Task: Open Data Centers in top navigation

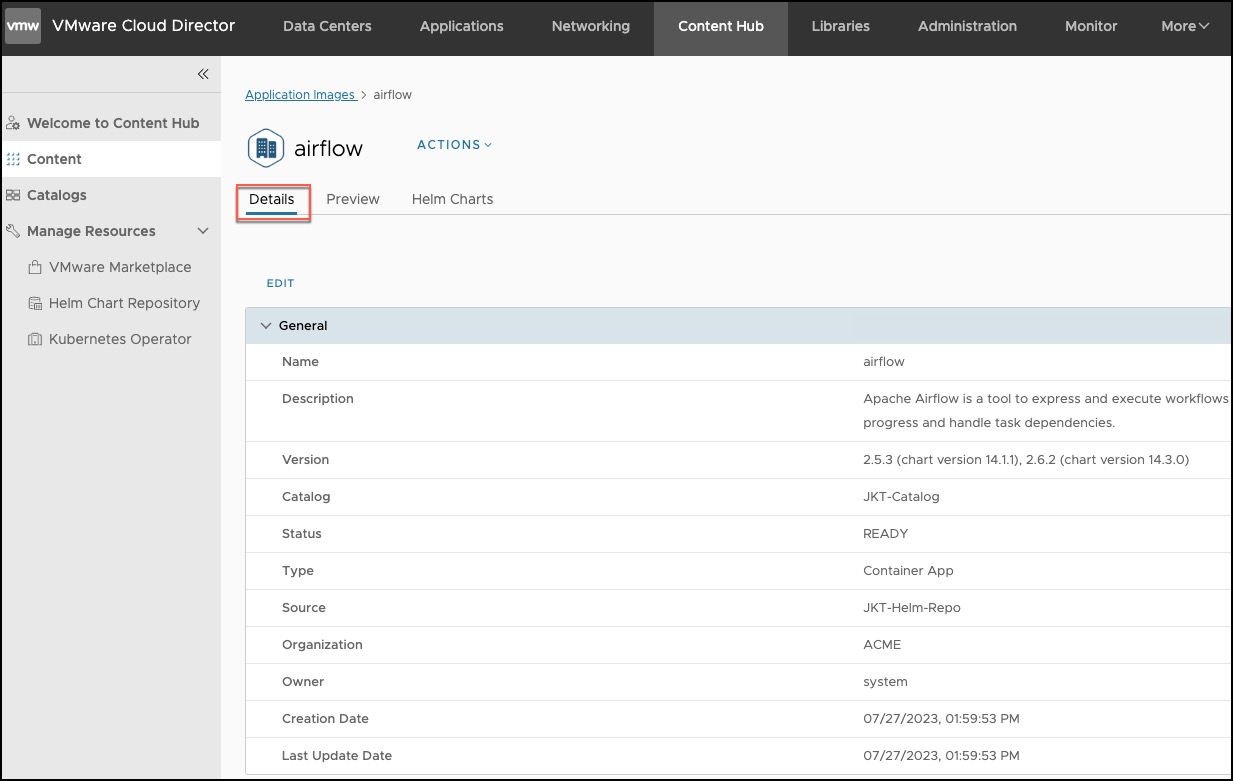Action: [327, 26]
